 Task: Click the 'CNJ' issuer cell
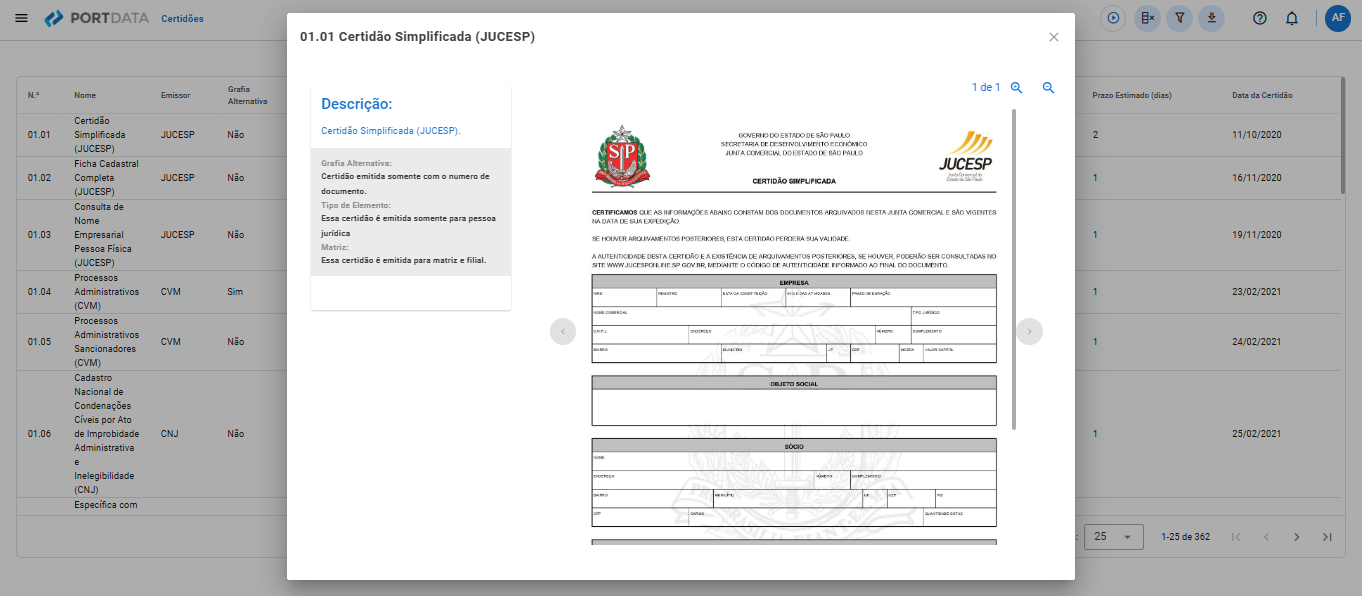pos(170,435)
